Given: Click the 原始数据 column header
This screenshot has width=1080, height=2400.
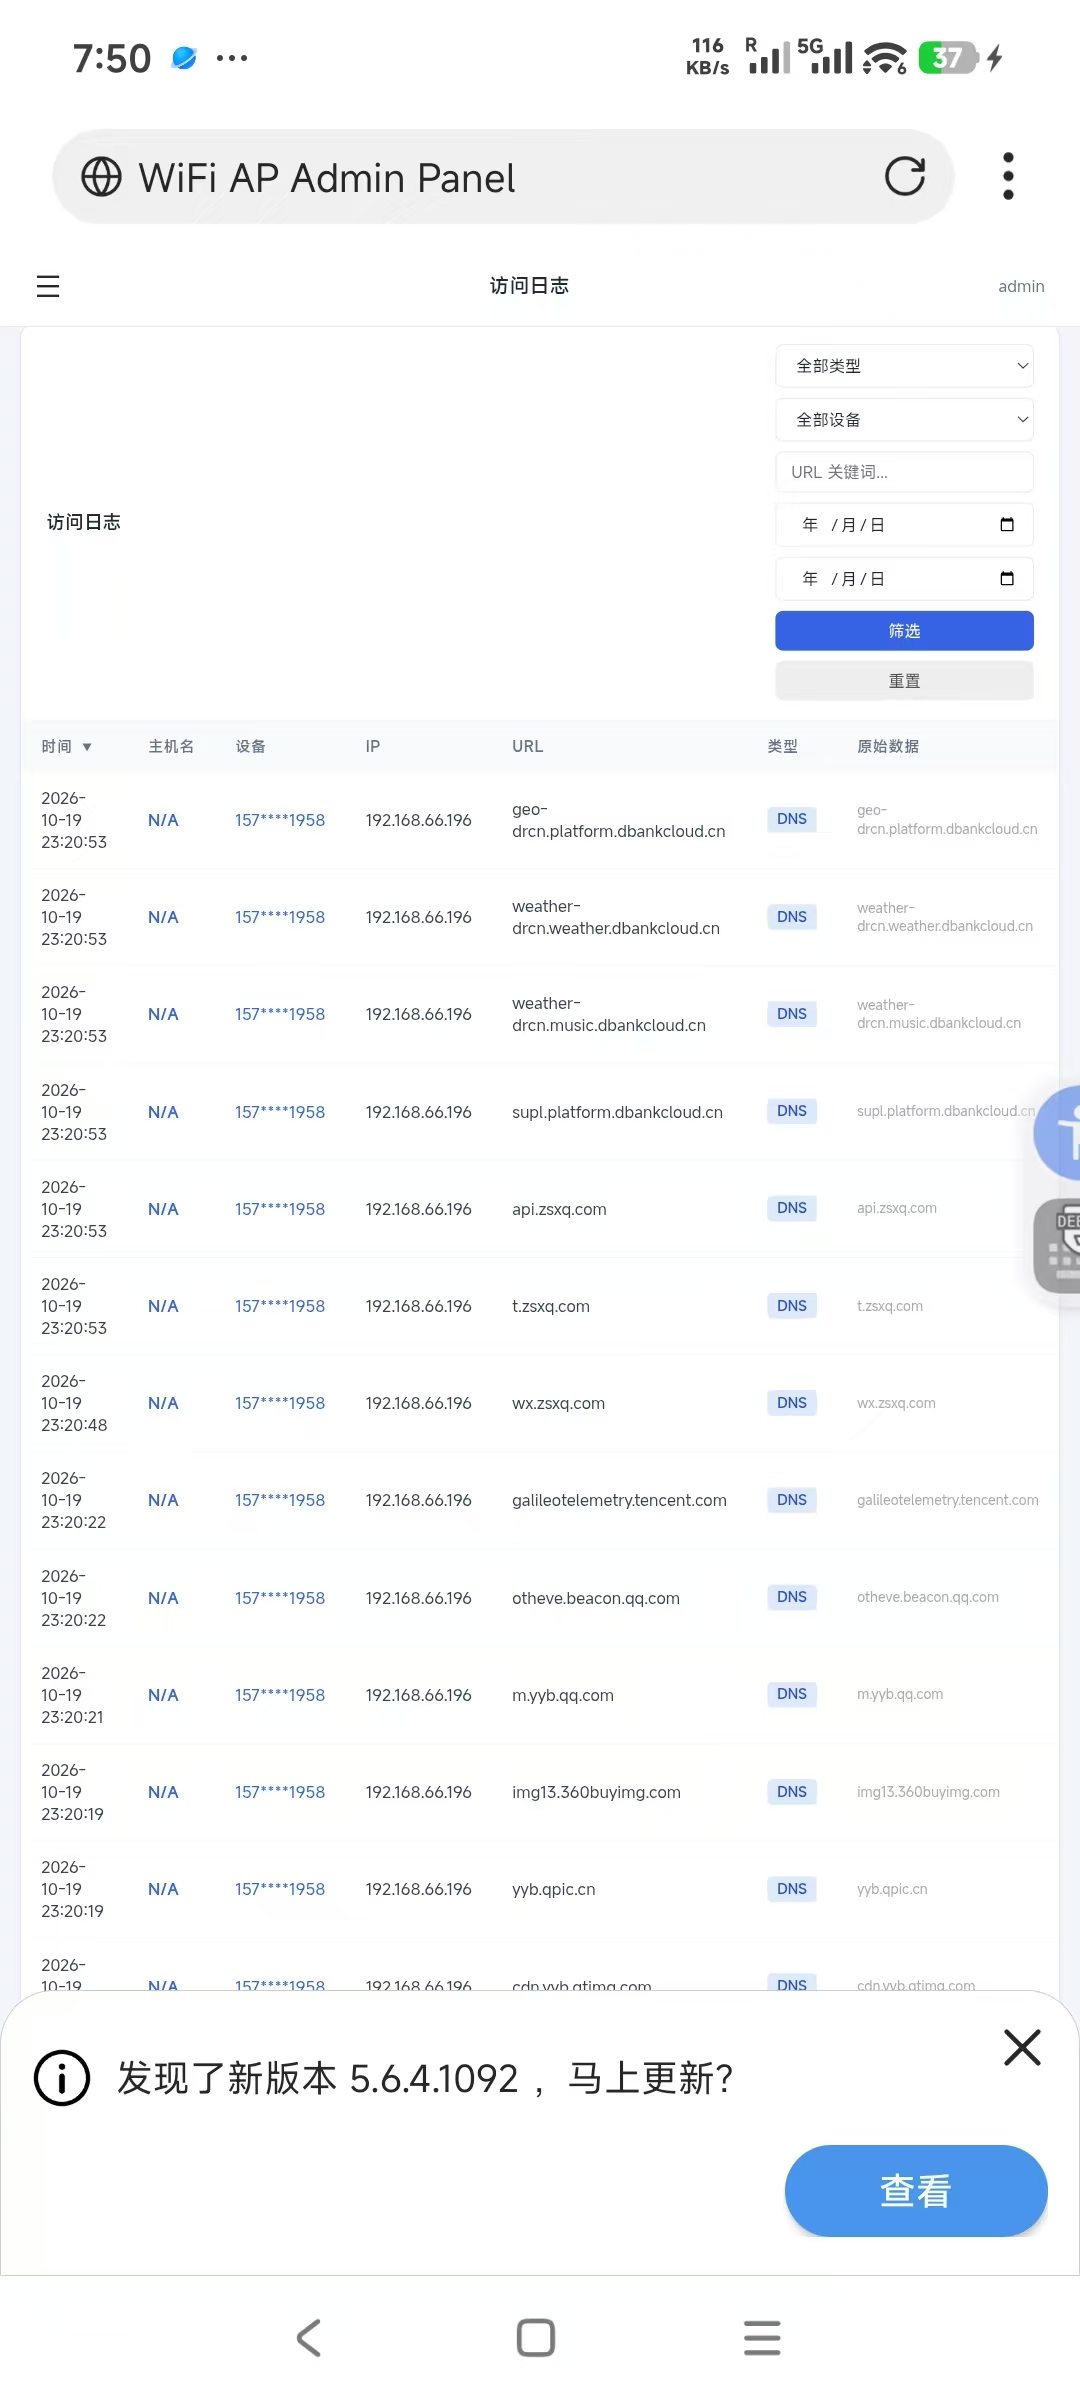Looking at the screenshot, I should click(x=888, y=746).
